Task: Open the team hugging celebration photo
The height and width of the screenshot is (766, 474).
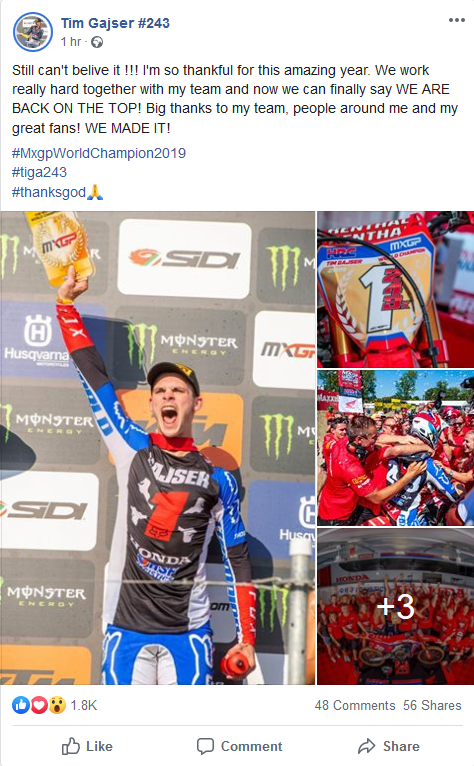Action: click(395, 448)
